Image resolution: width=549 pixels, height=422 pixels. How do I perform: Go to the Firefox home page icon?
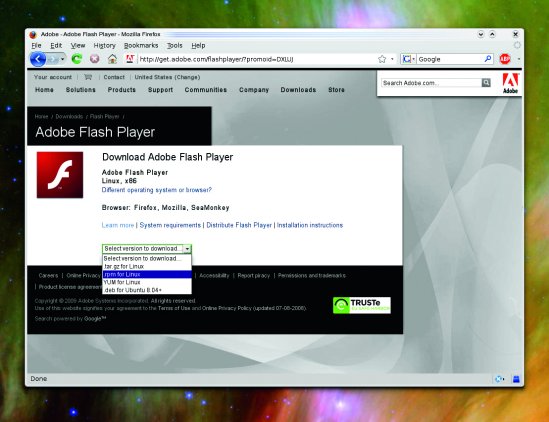pyautogui.click(x=112, y=59)
